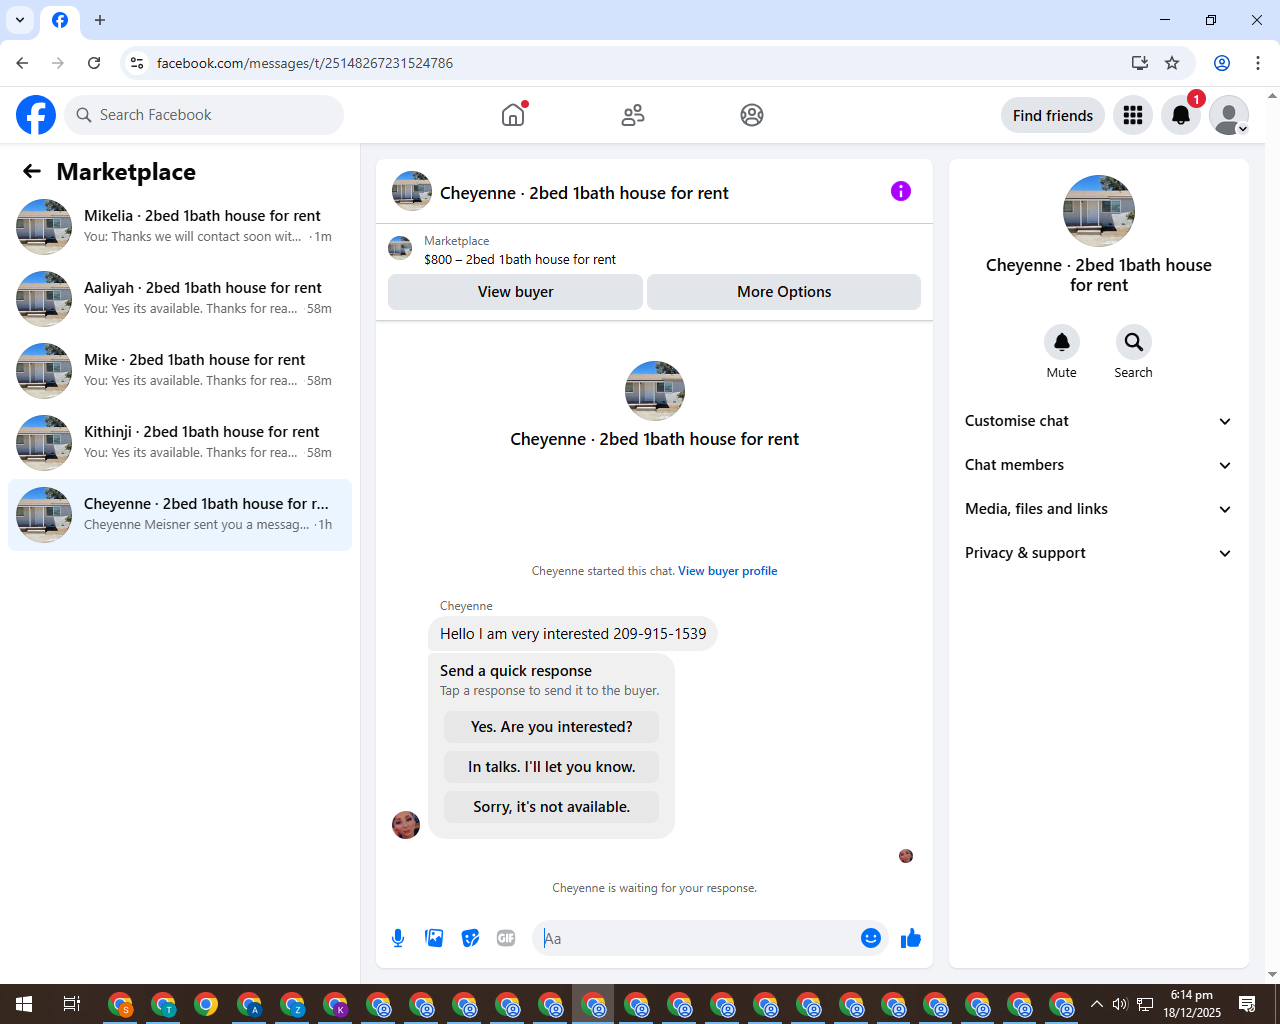The image size is (1280, 1024).
Task: Expand Customise chat section
Action: point(1099,421)
